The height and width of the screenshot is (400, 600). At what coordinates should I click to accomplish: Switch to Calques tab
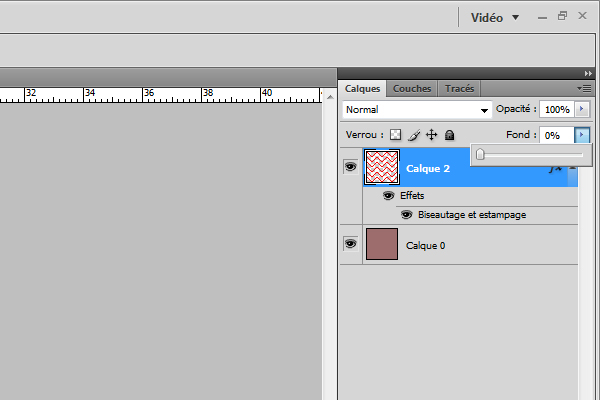[x=362, y=89]
